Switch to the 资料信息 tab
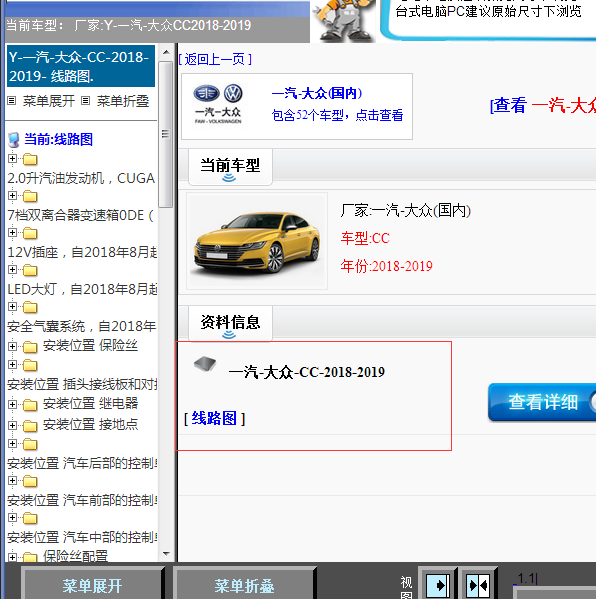 [x=230, y=323]
